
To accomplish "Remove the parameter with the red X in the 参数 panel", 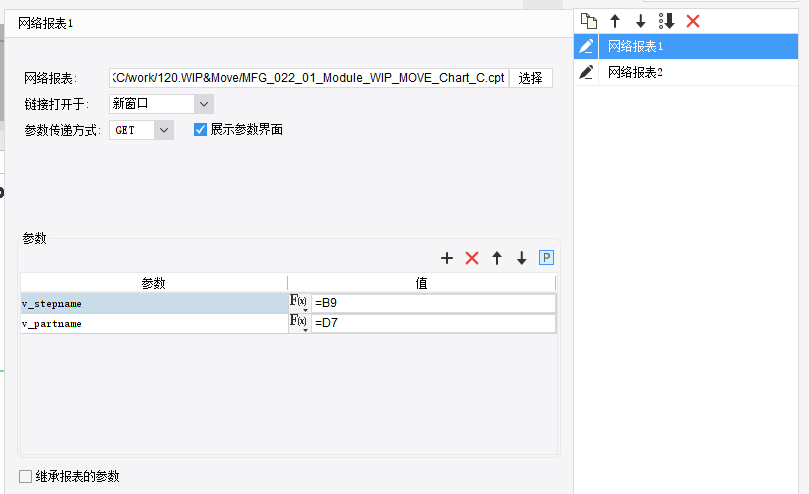I will [x=472, y=258].
